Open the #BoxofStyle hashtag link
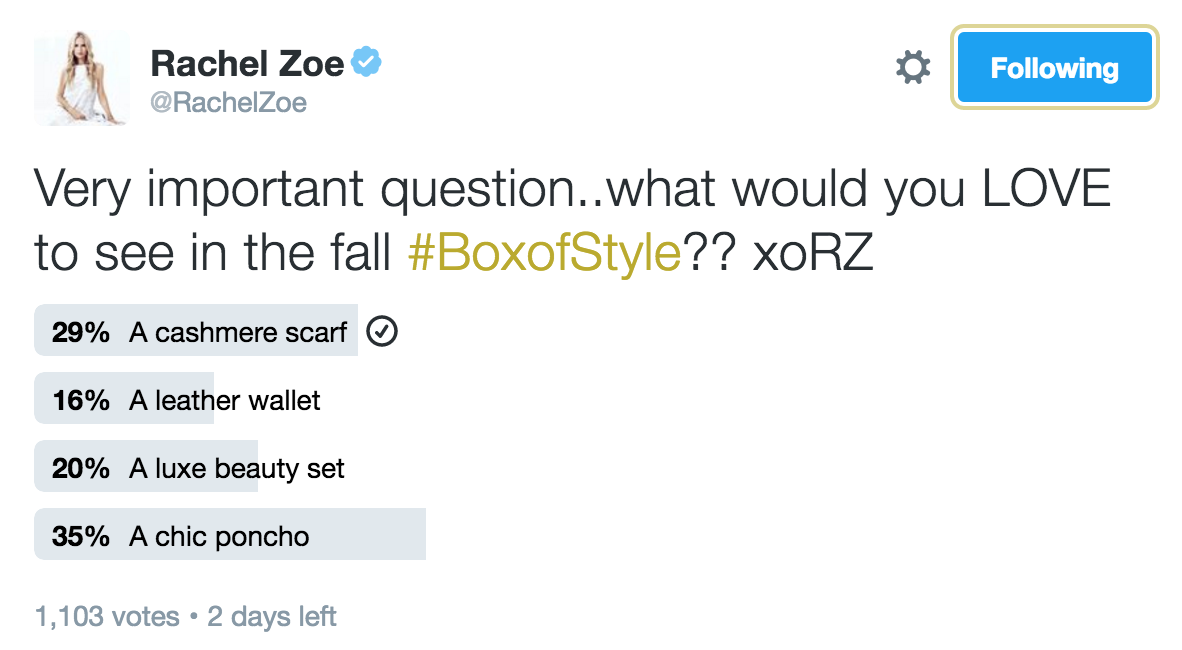The image size is (1182, 650). coord(544,252)
